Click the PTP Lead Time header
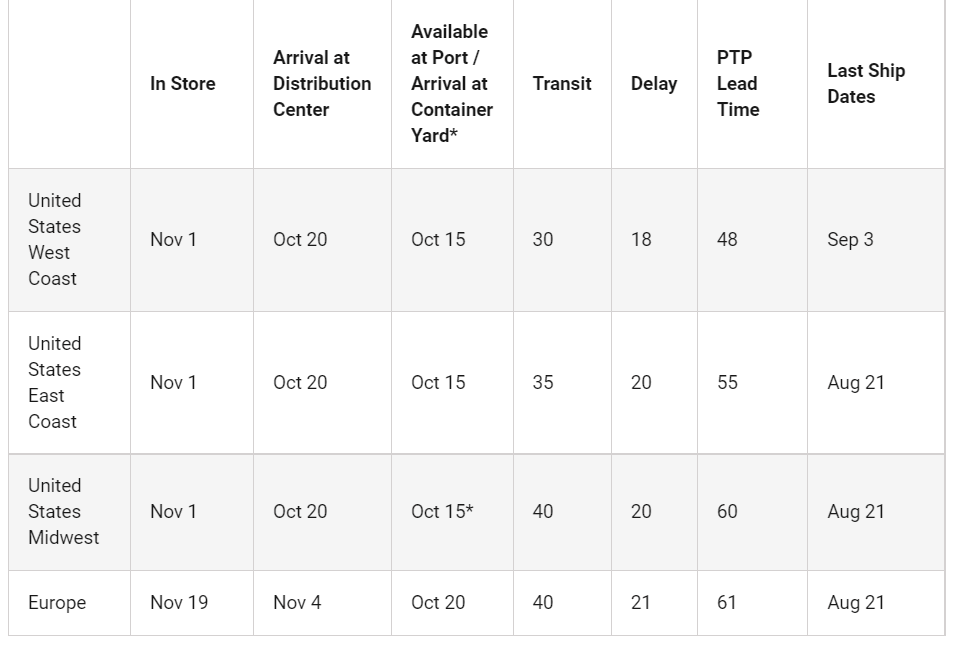 pyautogui.click(x=738, y=84)
